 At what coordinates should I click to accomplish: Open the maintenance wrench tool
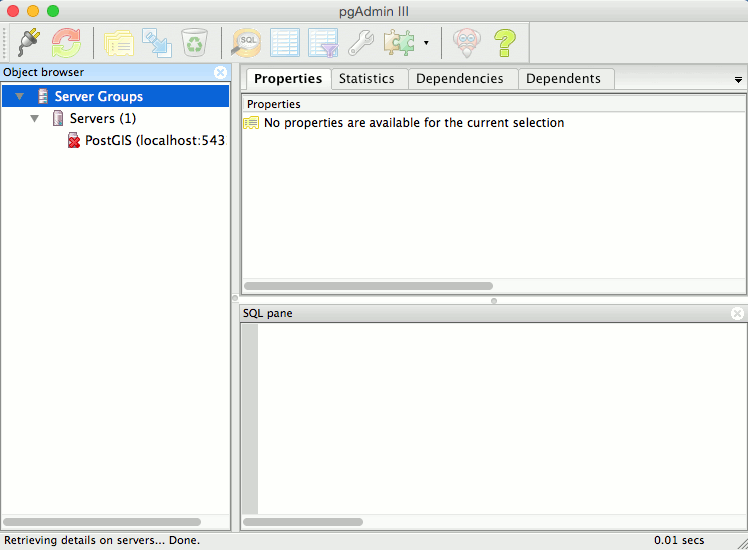coord(360,42)
